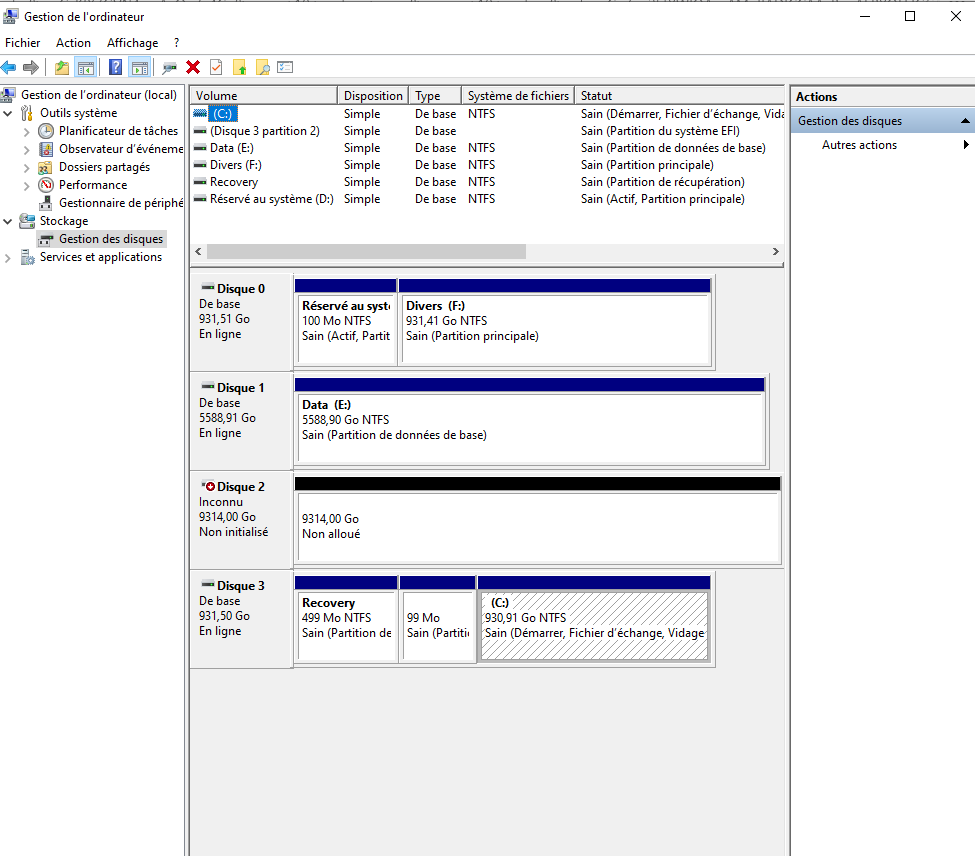Select the (Disque 3 partition 2) row
Screen dimensions: 975x856
coord(487,131)
